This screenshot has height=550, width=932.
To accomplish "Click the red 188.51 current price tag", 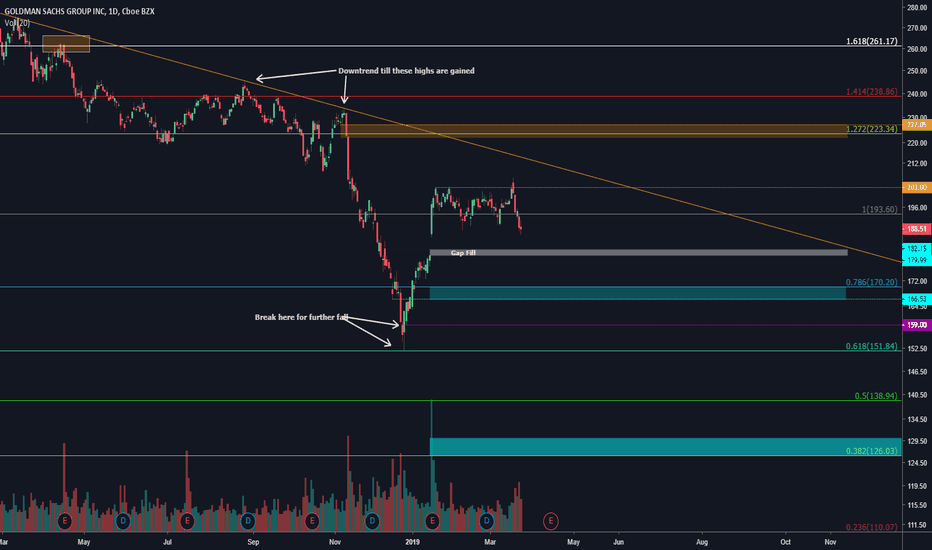I will [917, 229].
